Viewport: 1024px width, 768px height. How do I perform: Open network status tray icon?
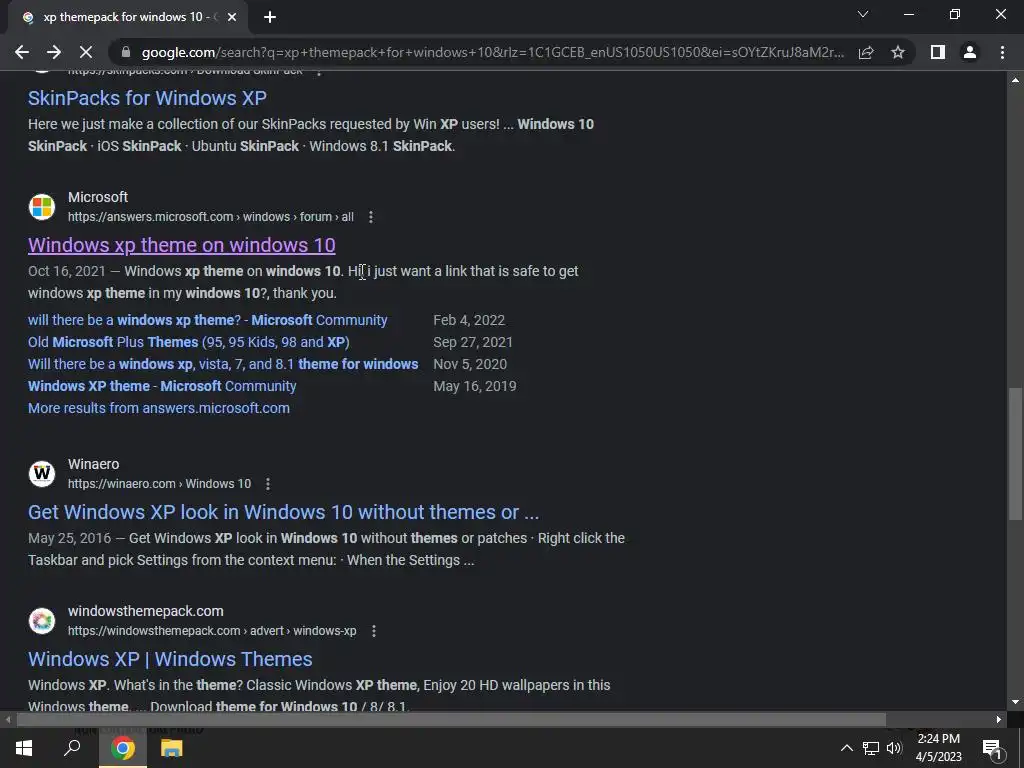(x=871, y=748)
